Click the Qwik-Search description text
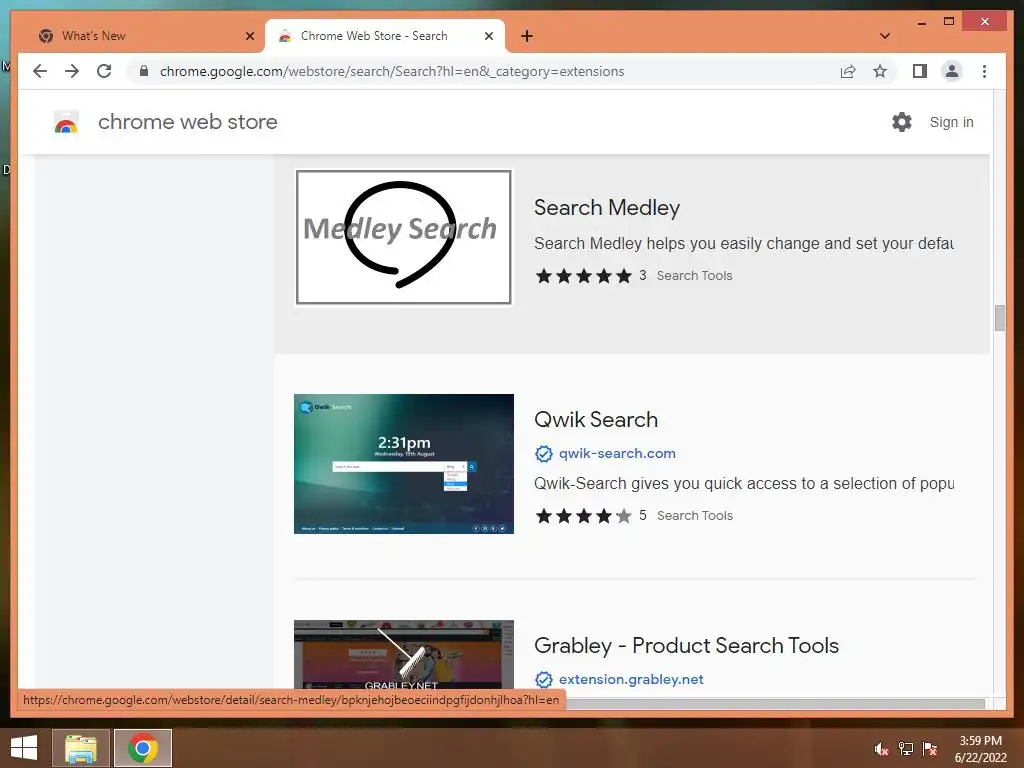 (x=744, y=484)
